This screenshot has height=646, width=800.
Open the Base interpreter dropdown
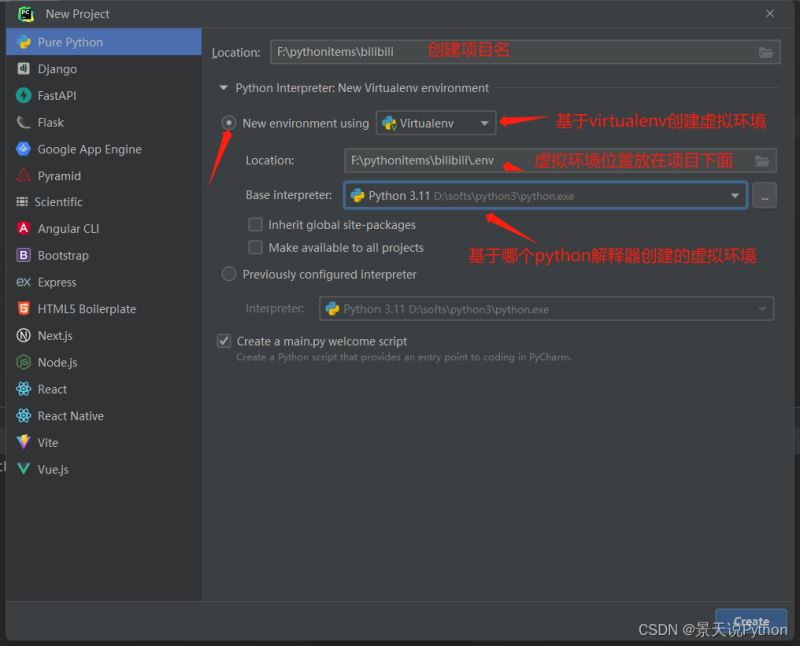[x=545, y=195]
